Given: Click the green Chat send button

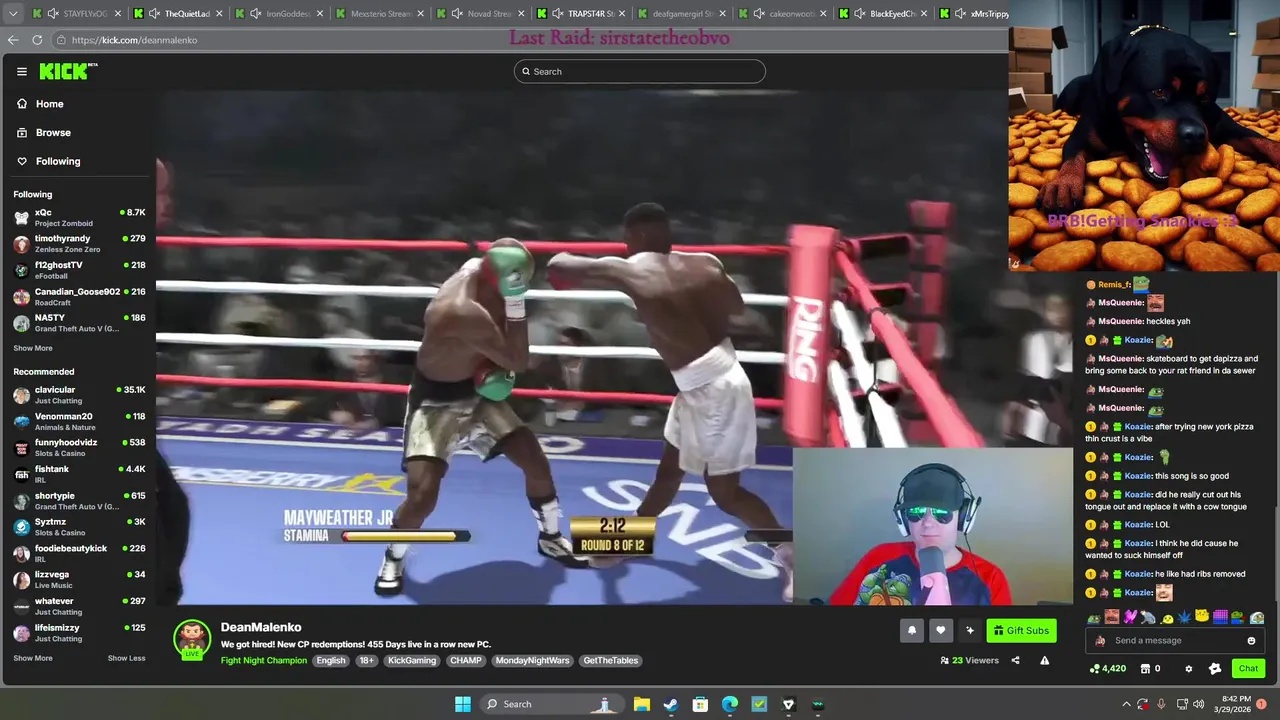Looking at the screenshot, I should click(x=1248, y=669).
